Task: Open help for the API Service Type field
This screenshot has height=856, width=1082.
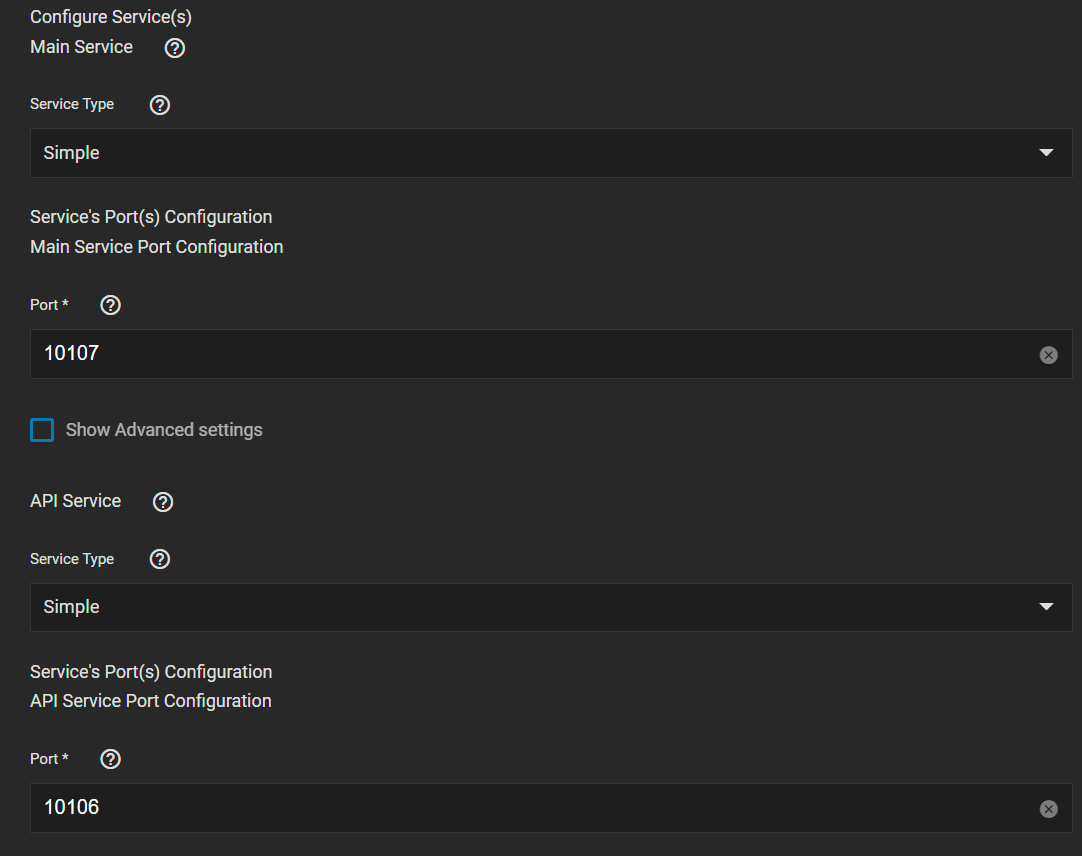Action: [x=159, y=559]
